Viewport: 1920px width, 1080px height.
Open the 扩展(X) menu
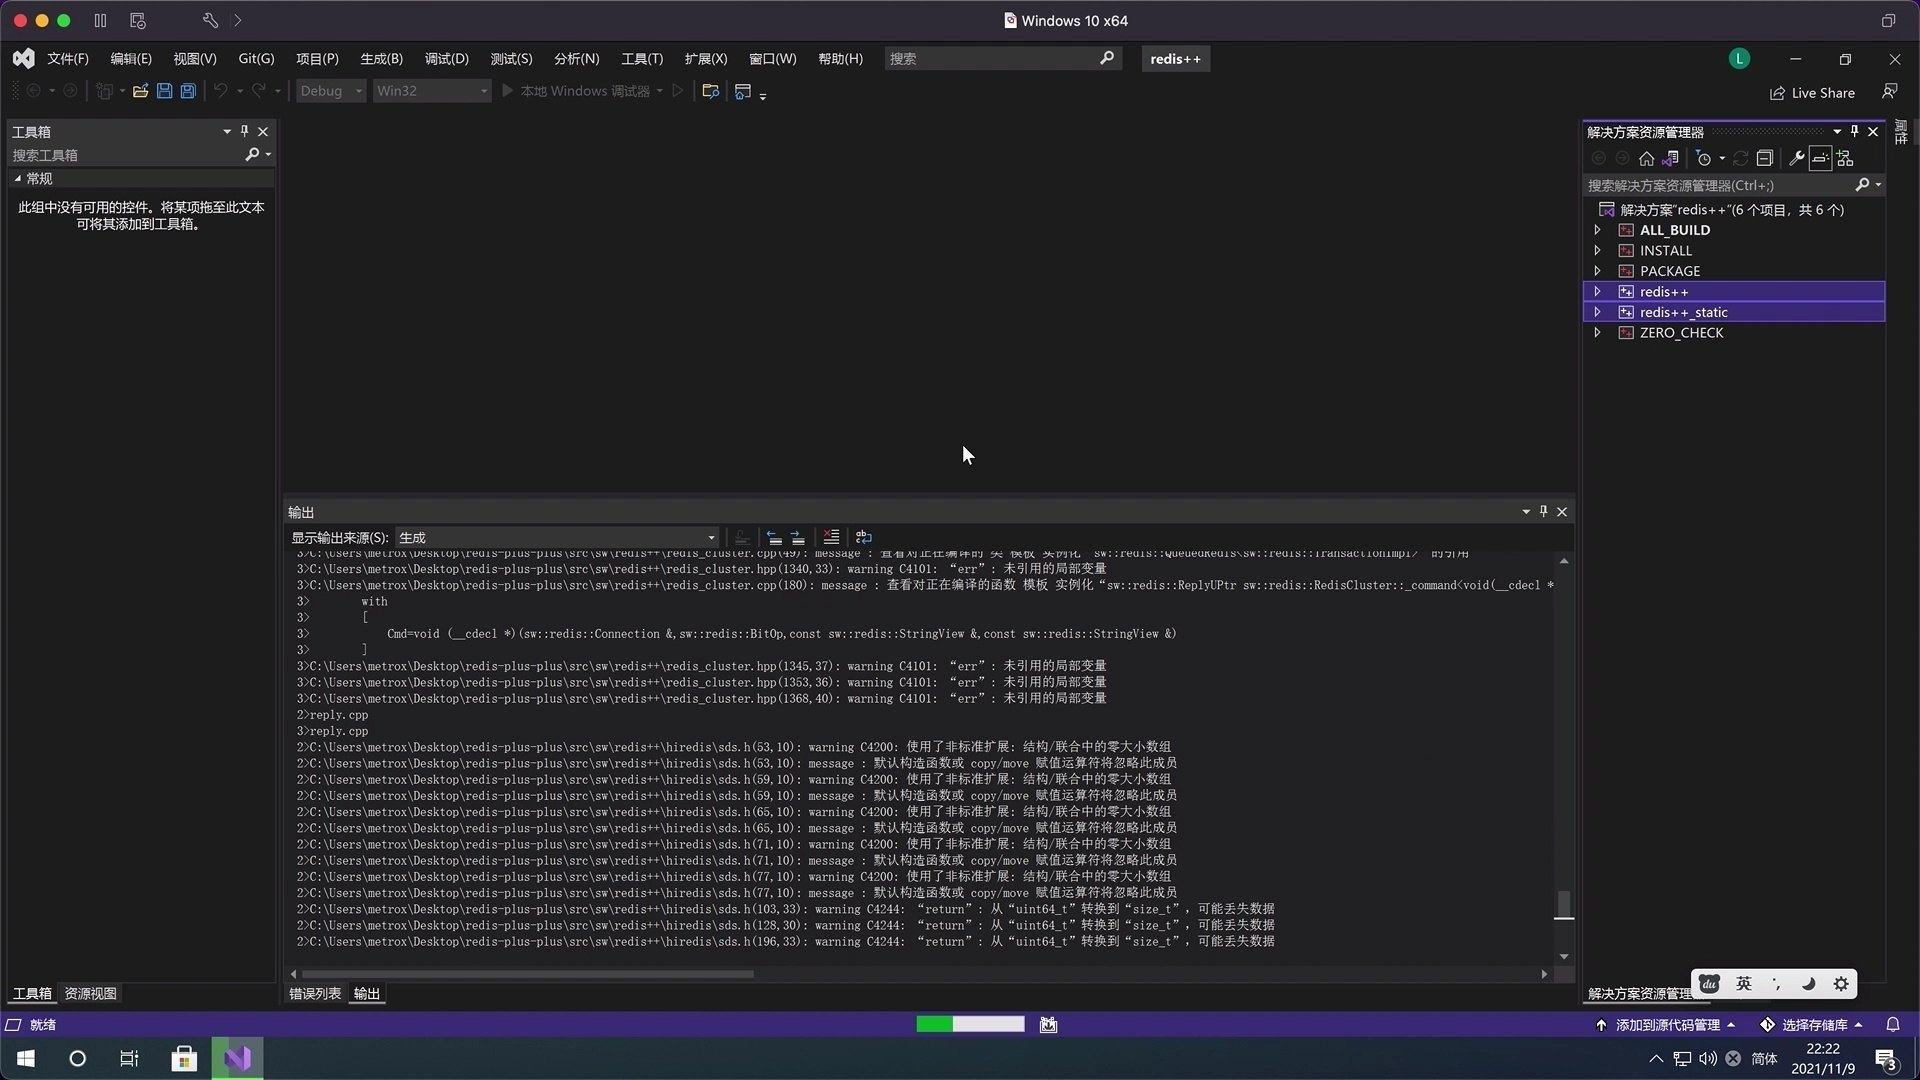click(706, 59)
